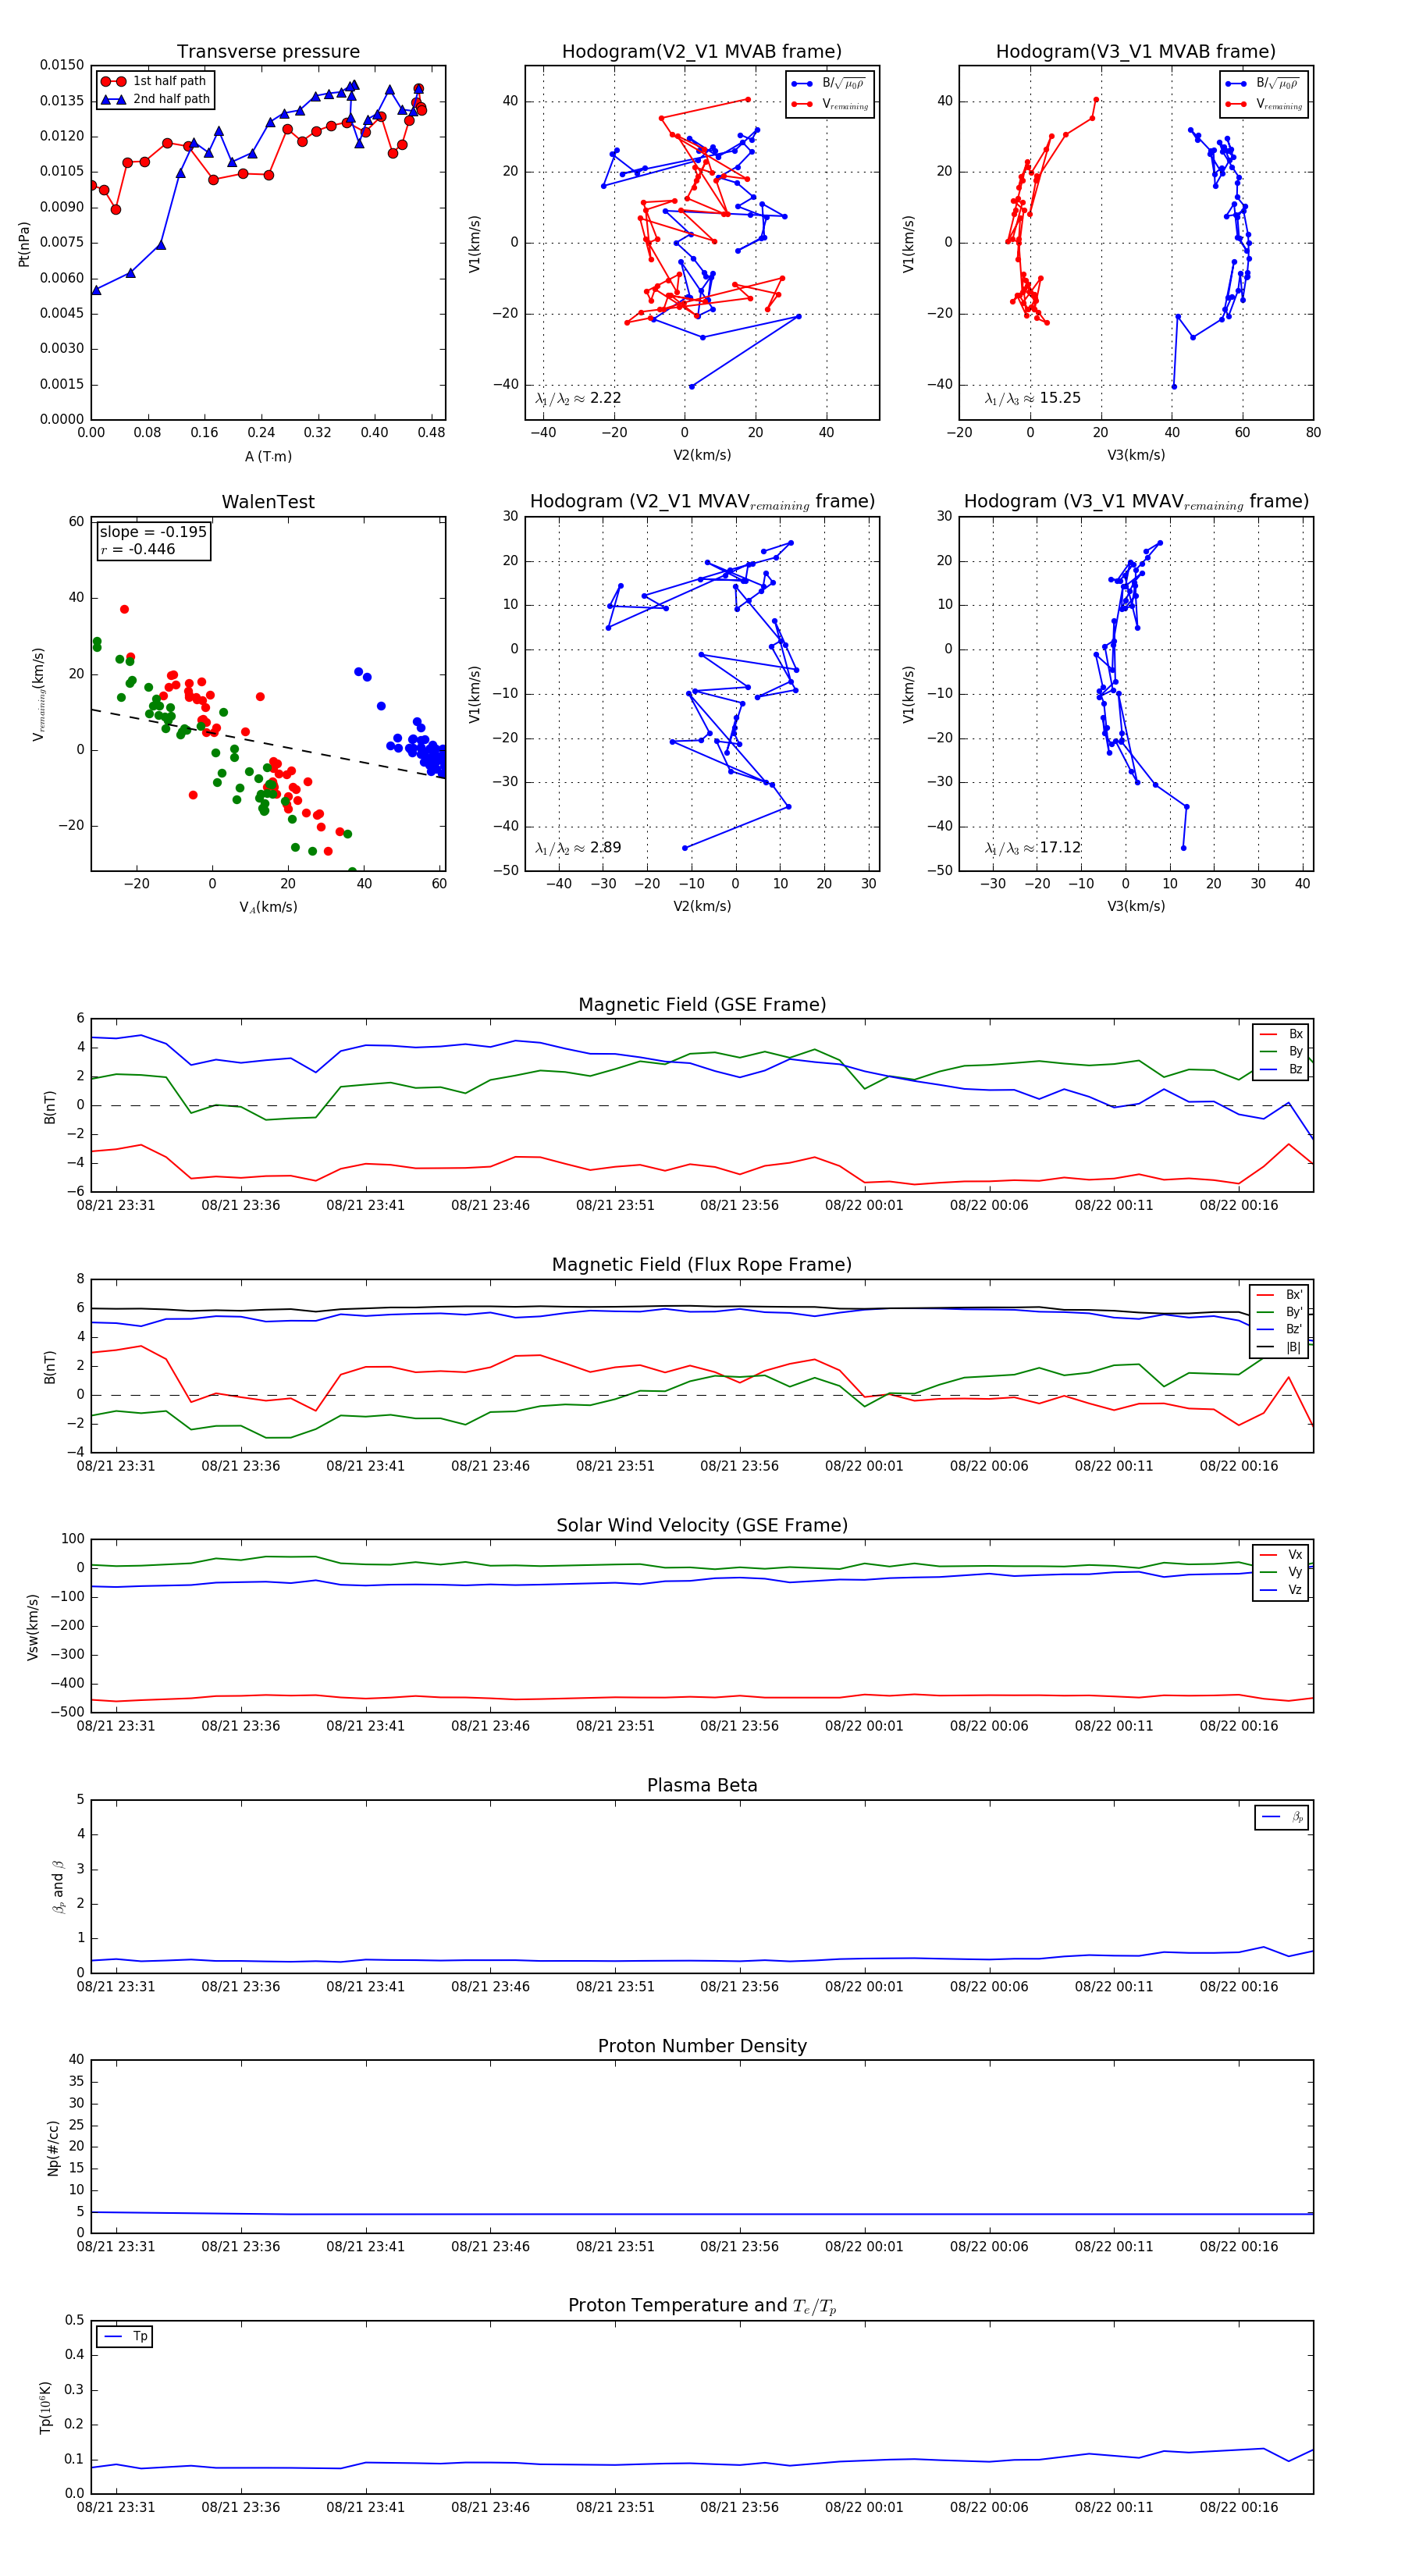Select the λ1/λ3 ≈ 15.25 annotation
Image resolution: width=1405 pixels, height=2576 pixels.
coord(1032,398)
